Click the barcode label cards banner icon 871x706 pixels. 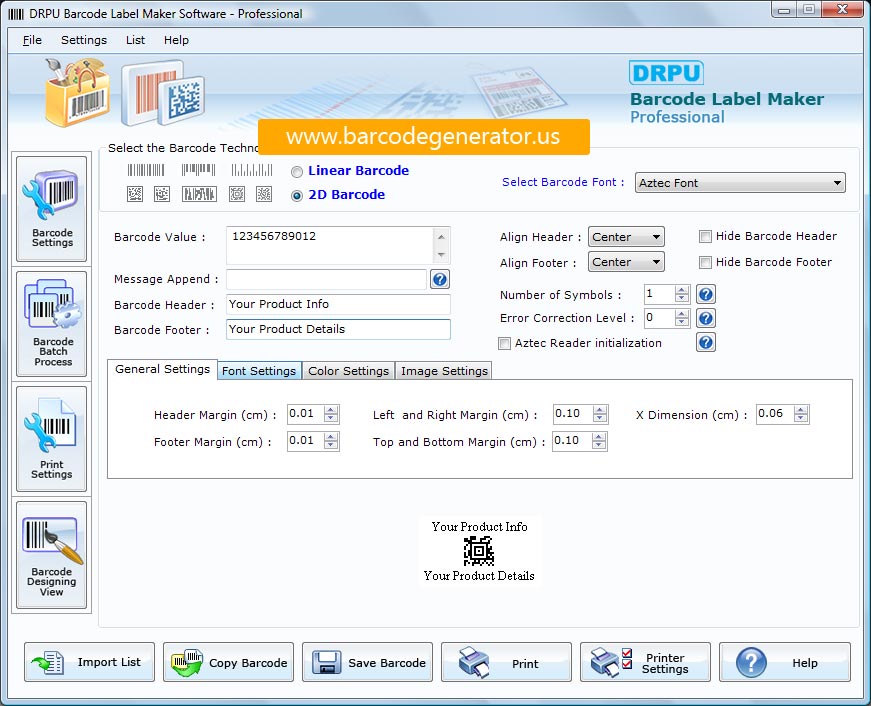point(163,93)
